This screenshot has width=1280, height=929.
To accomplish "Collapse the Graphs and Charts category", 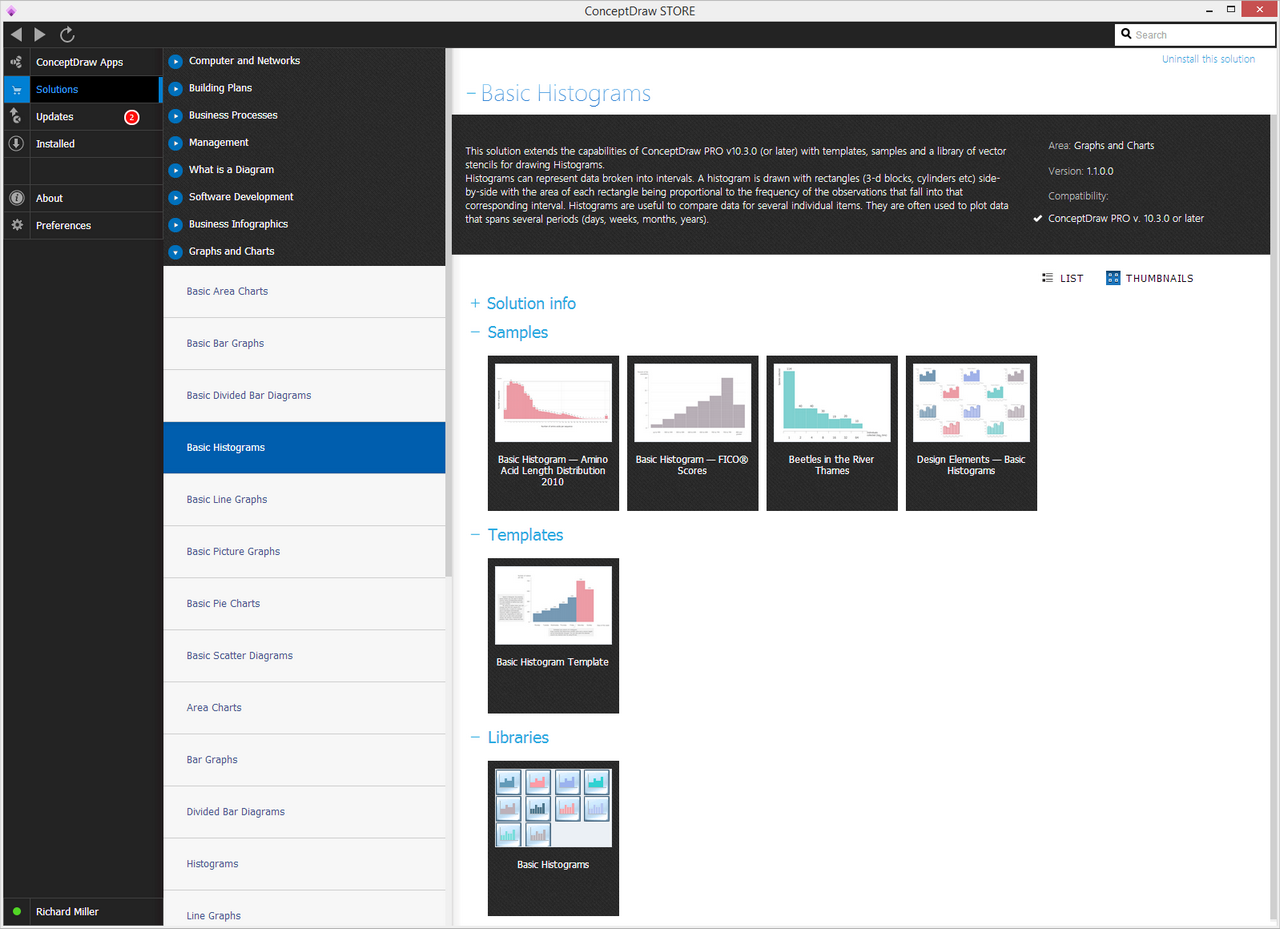I will tap(176, 252).
